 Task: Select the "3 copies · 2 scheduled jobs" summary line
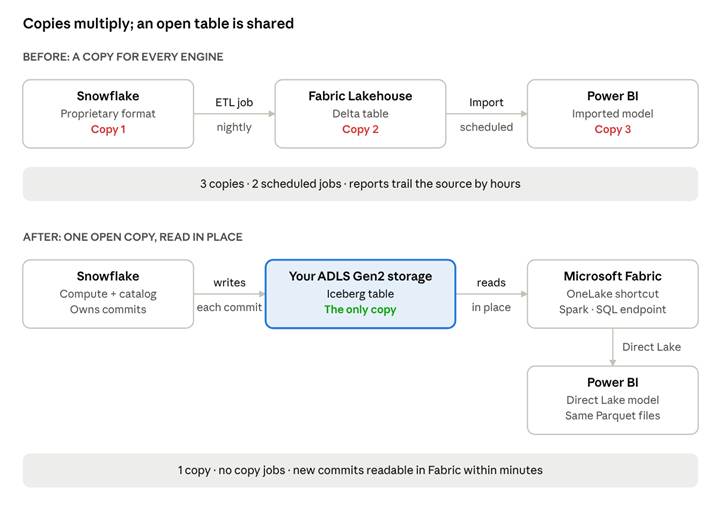360,184
